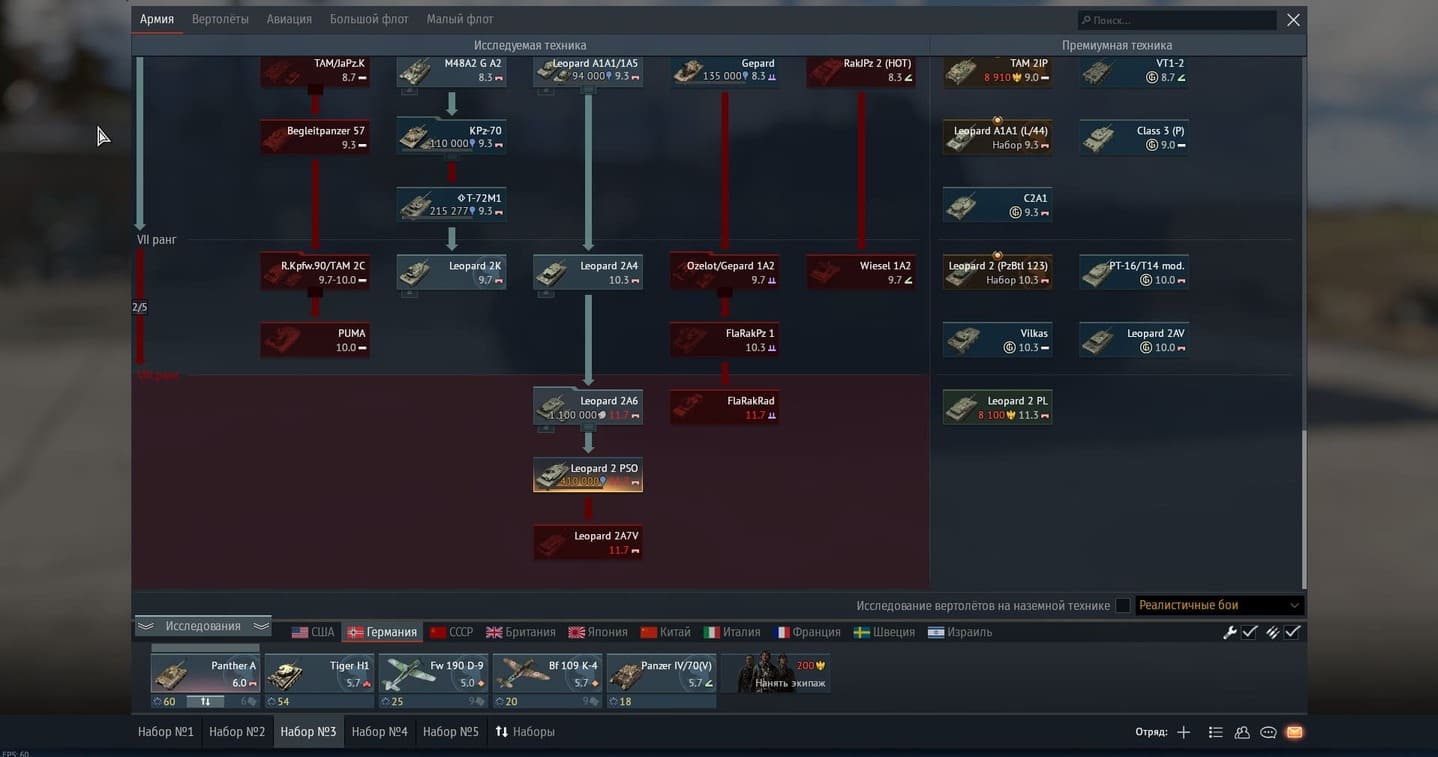Select the Leopard 2K tank
1438x757 pixels.
[451, 273]
